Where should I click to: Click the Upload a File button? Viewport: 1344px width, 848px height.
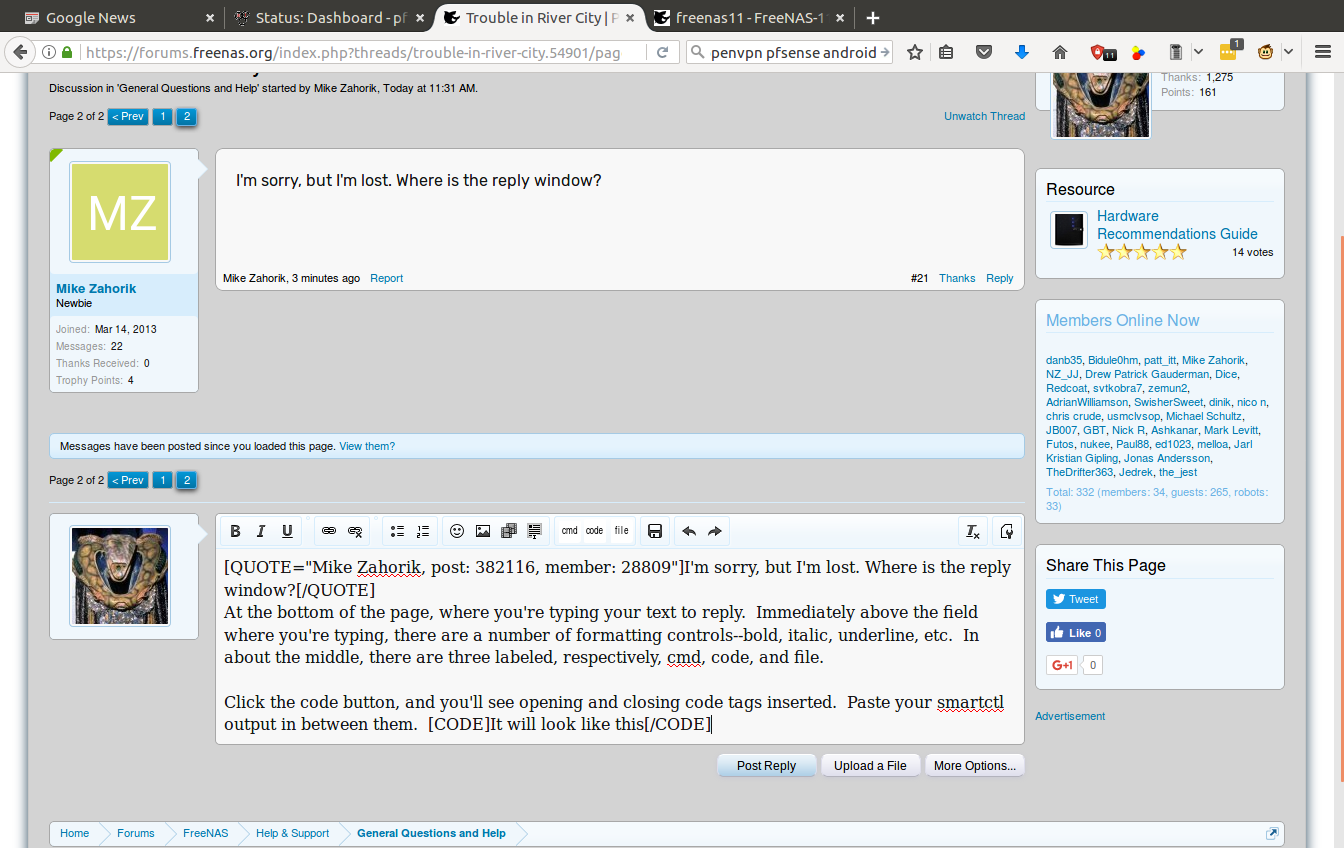pos(870,766)
